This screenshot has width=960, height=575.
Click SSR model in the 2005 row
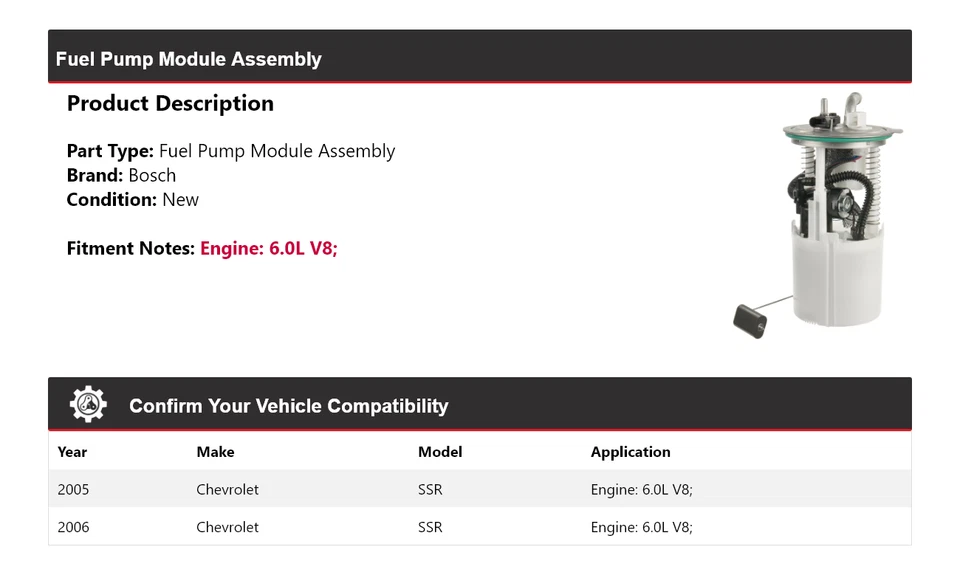click(x=430, y=490)
